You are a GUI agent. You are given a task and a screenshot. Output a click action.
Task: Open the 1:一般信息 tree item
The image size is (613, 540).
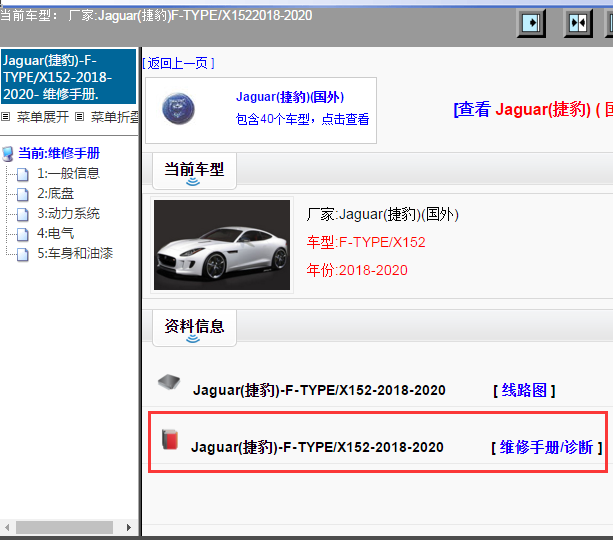(x=68, y=173)
